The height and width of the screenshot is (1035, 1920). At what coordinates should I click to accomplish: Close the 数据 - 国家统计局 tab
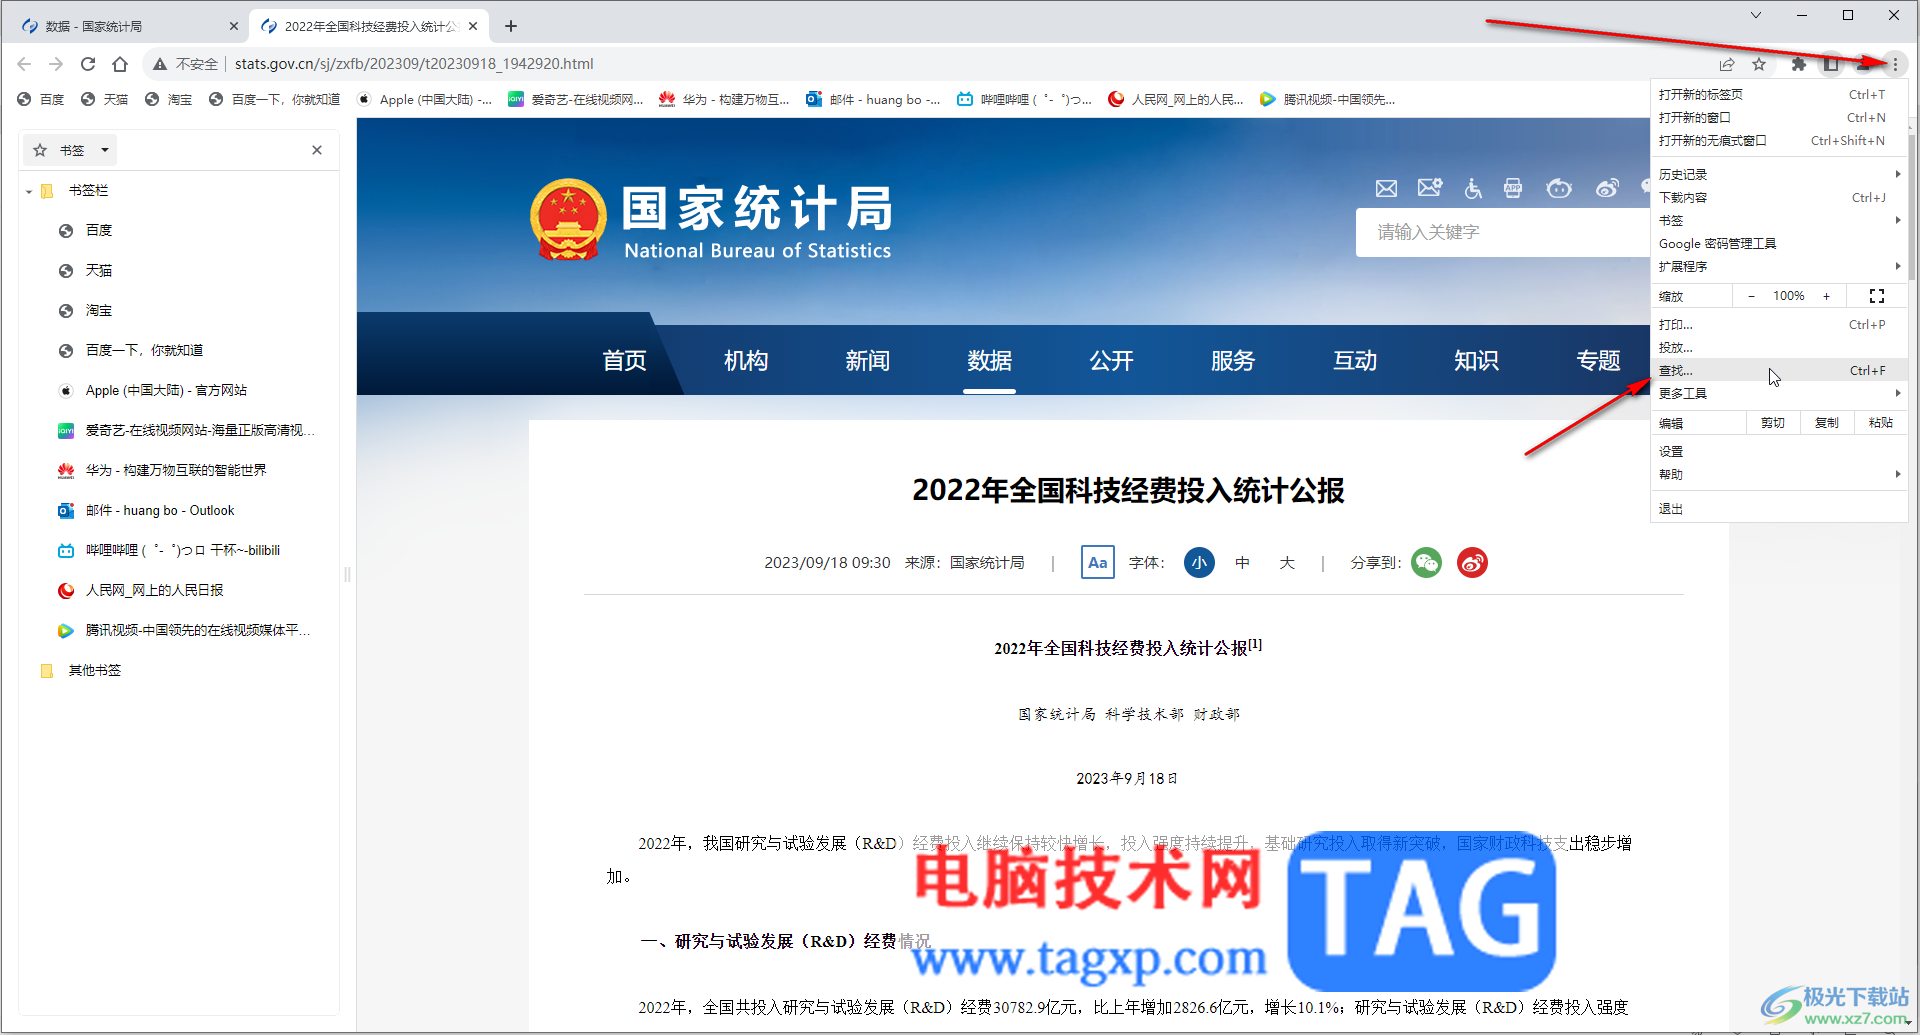pyautogui.click(x=234, y=26)
